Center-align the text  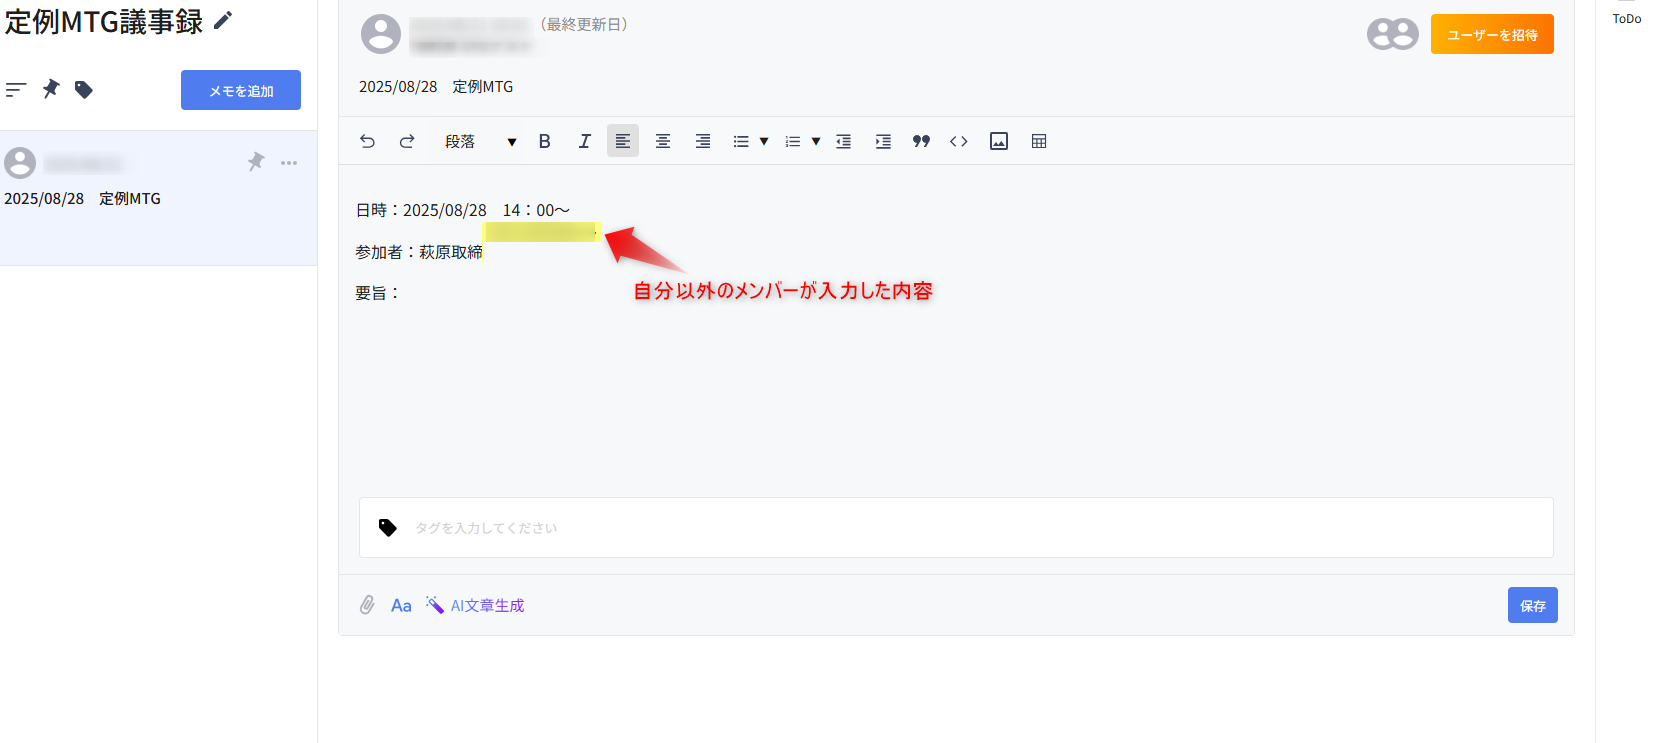(663, 141)
